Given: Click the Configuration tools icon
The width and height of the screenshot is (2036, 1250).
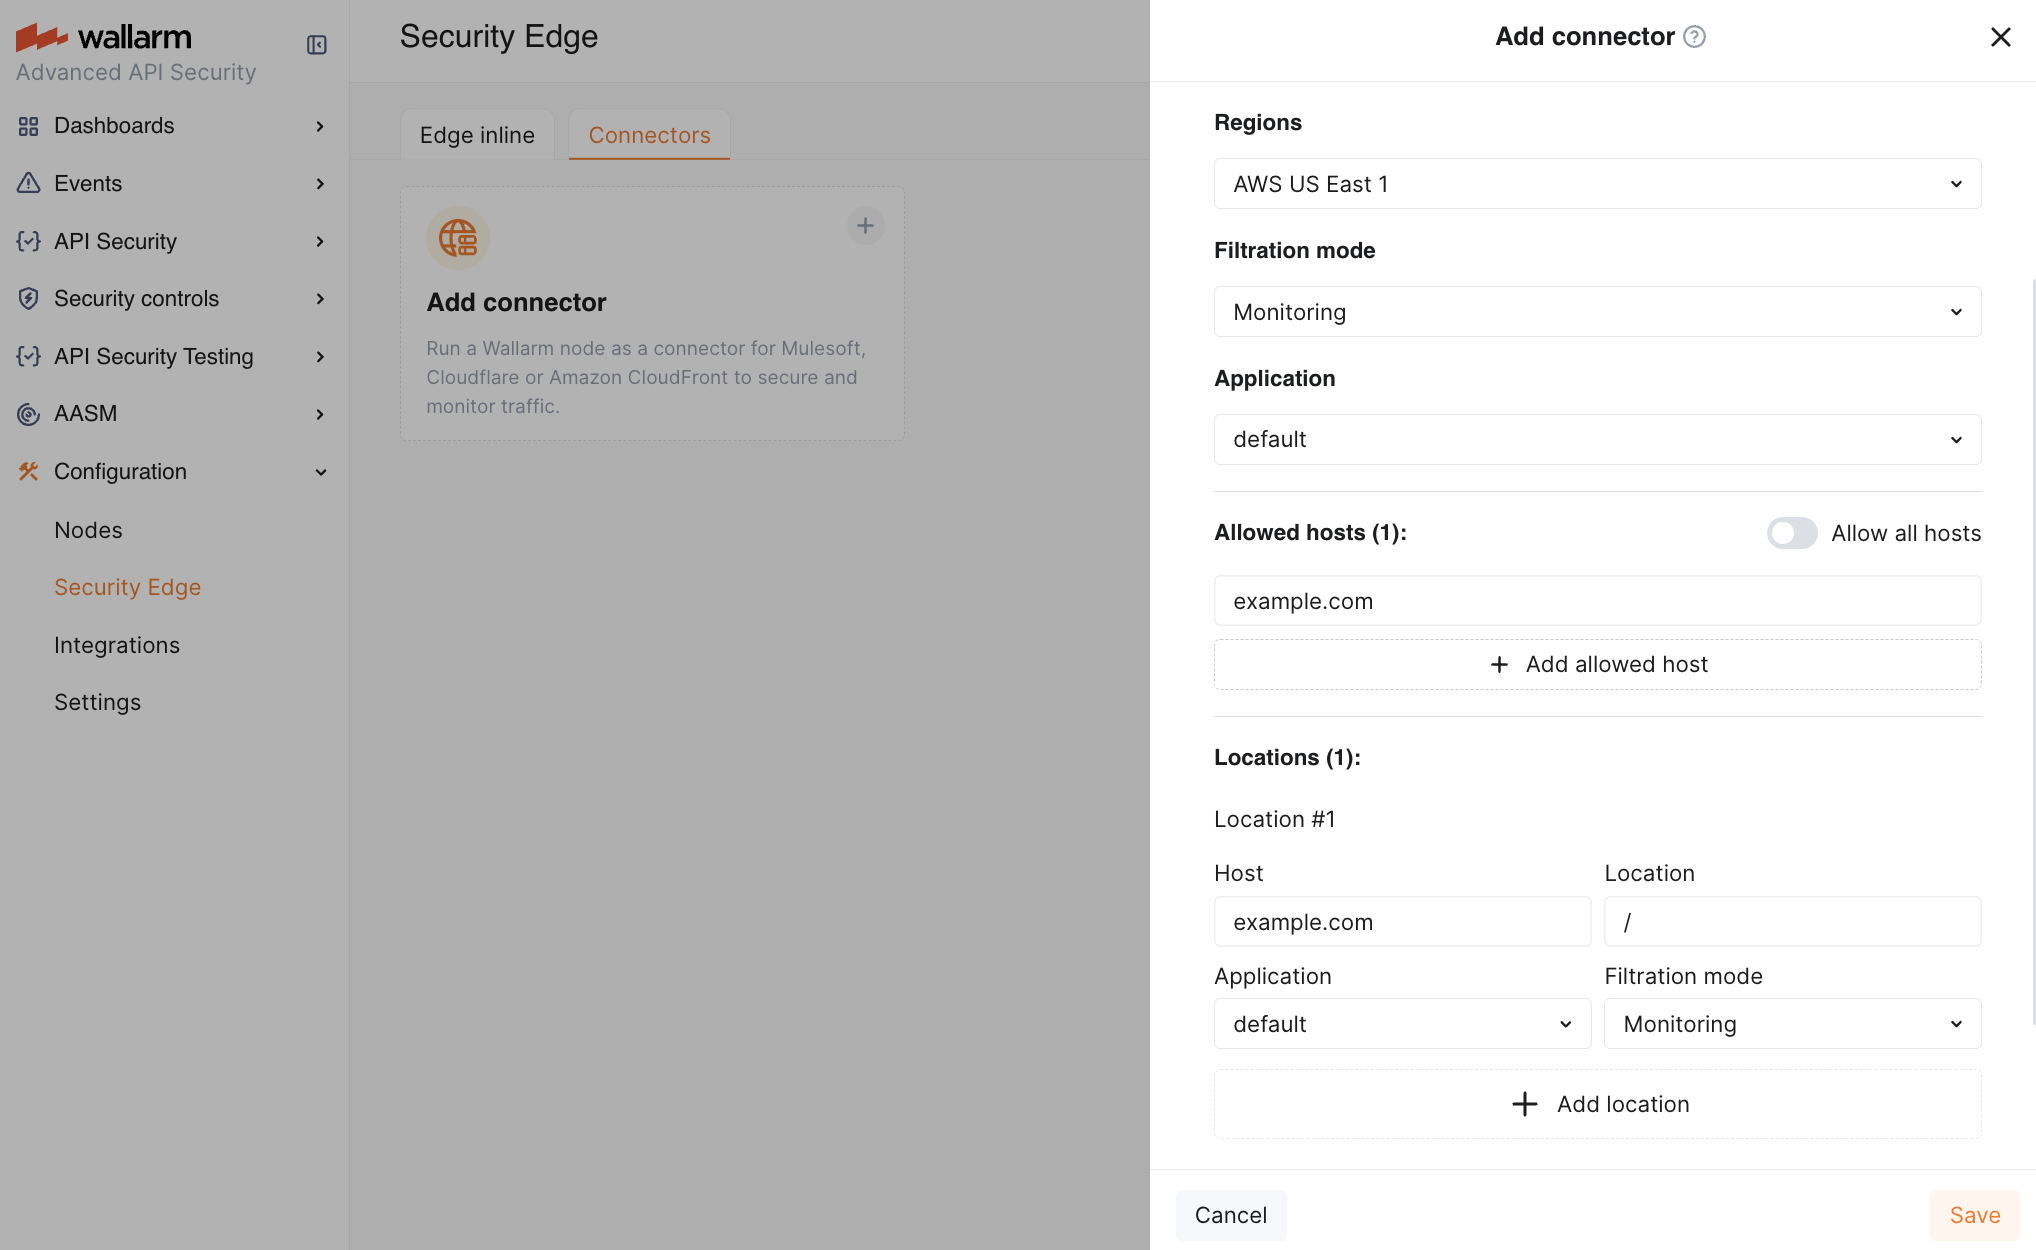Looking at the screenshot, I should [x=28, y=471].
